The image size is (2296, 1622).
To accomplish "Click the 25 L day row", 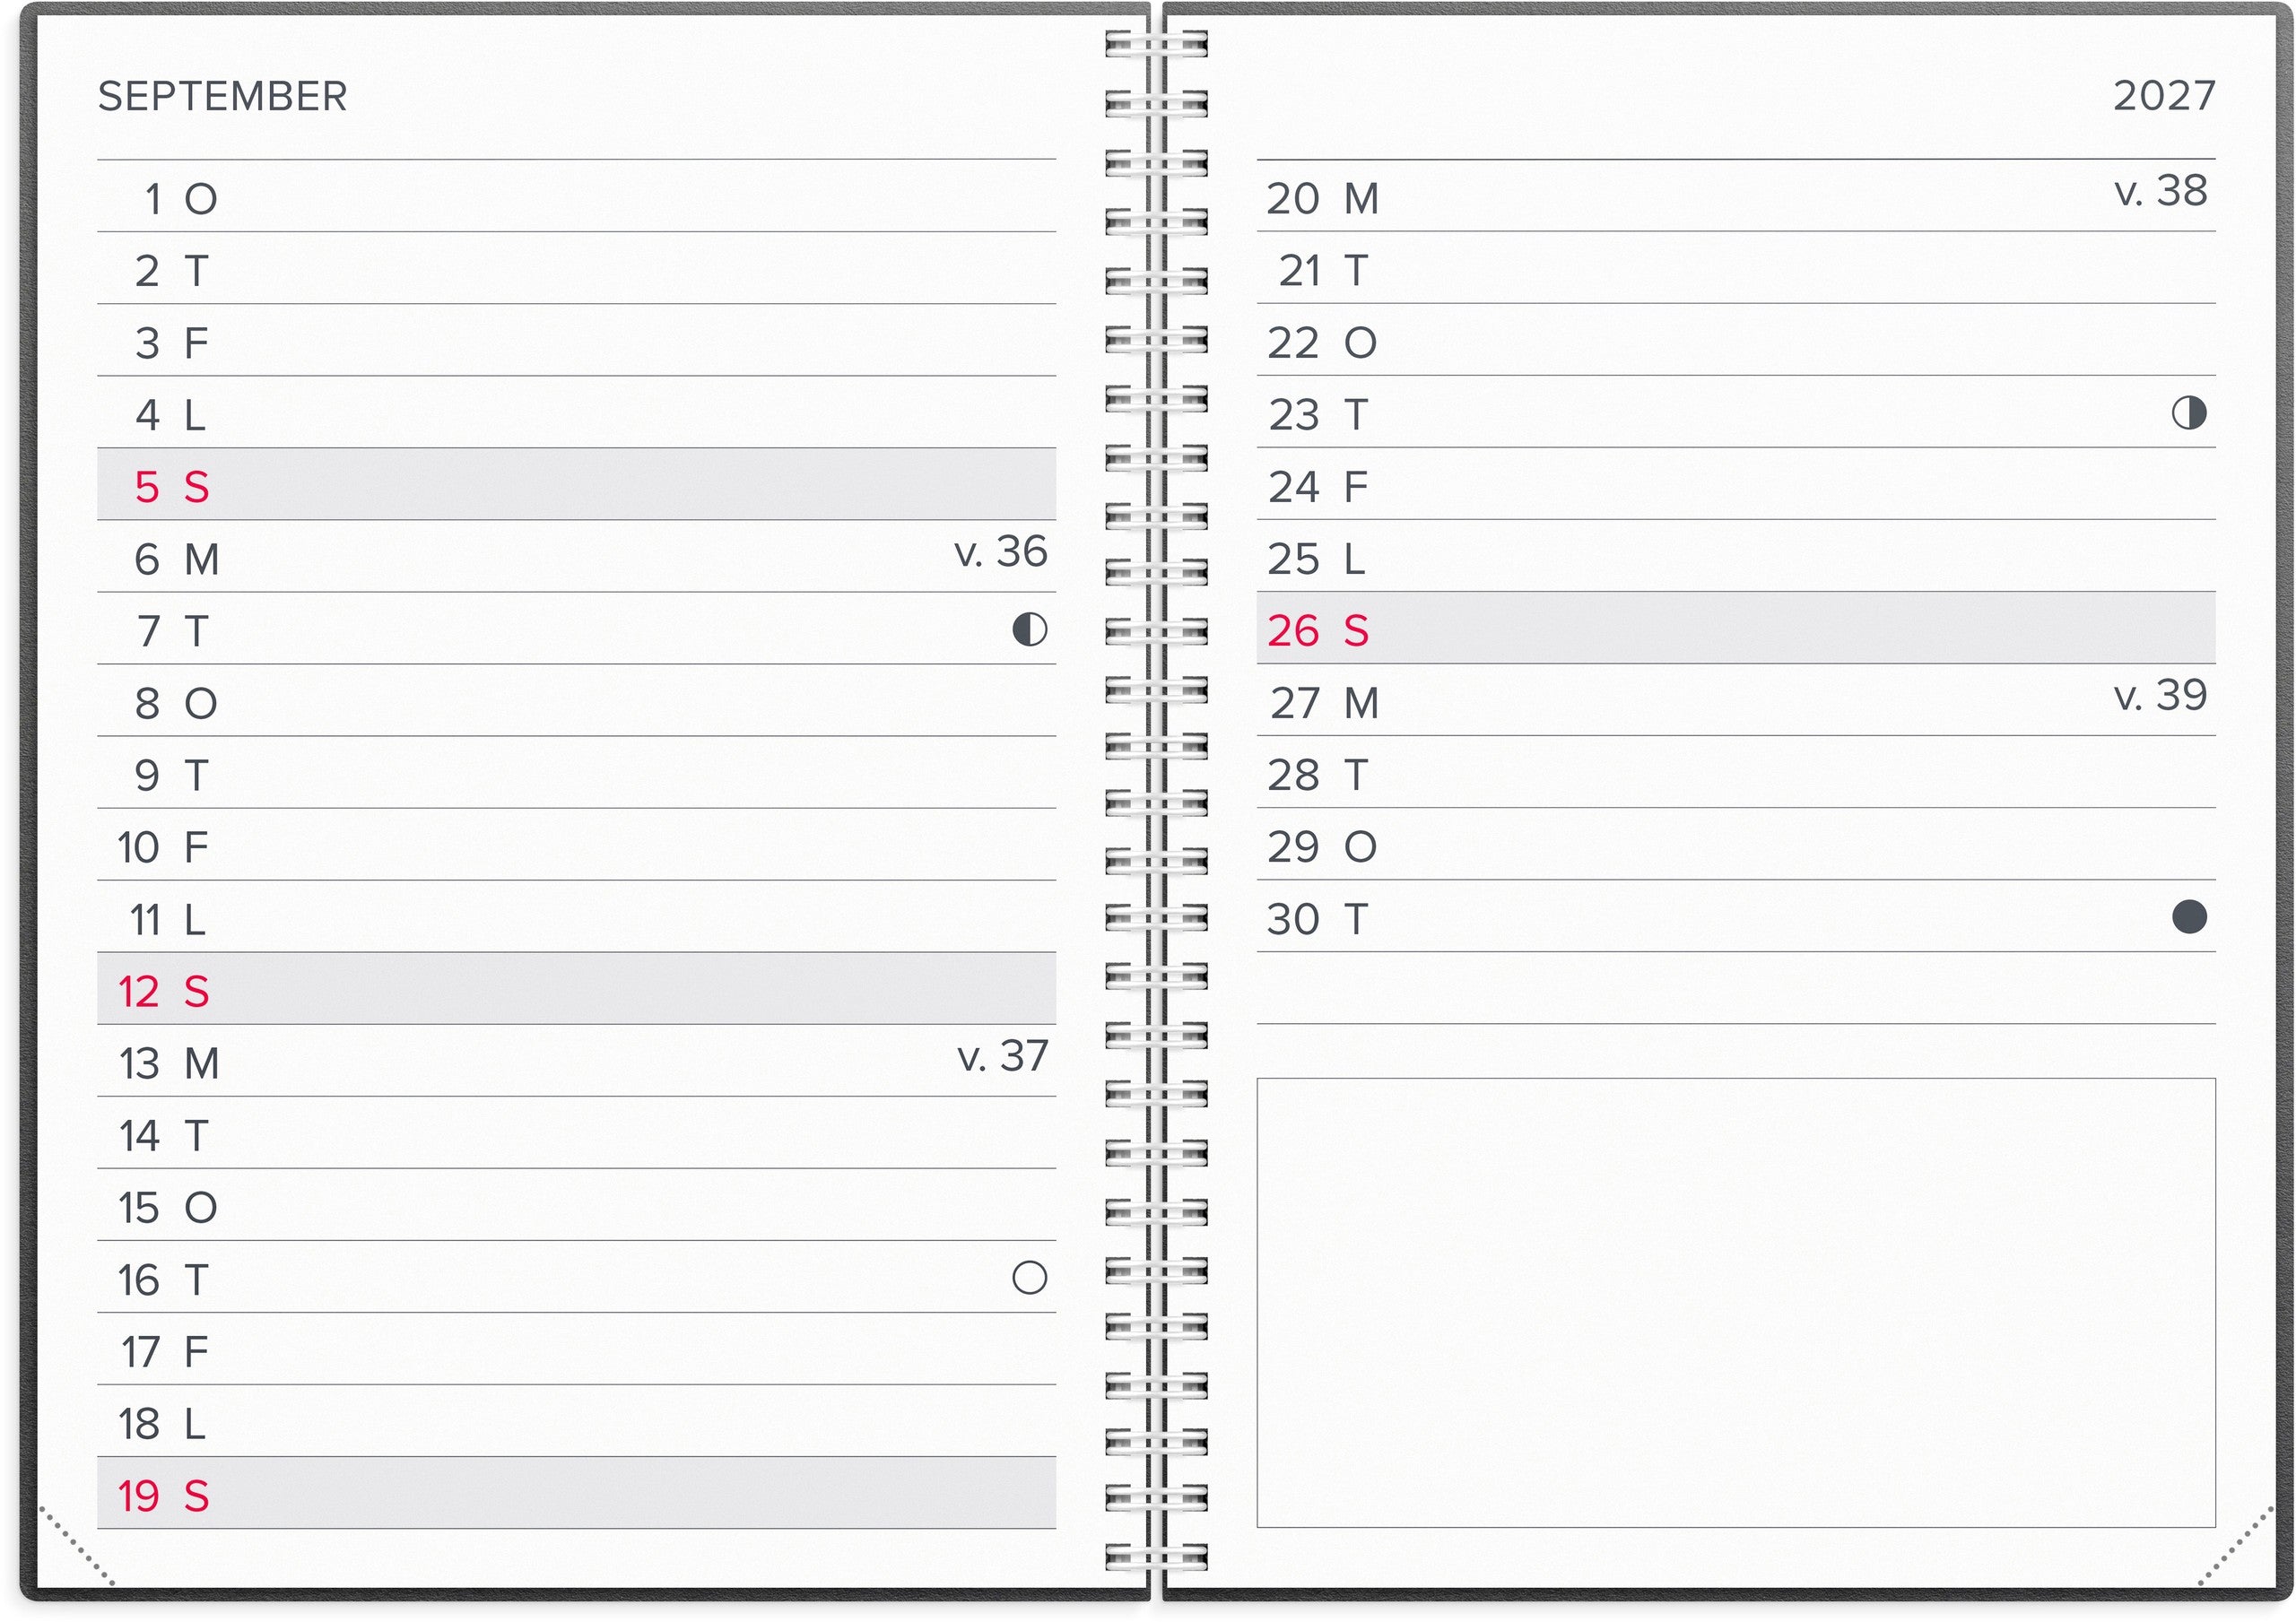I will point(1736,555).
